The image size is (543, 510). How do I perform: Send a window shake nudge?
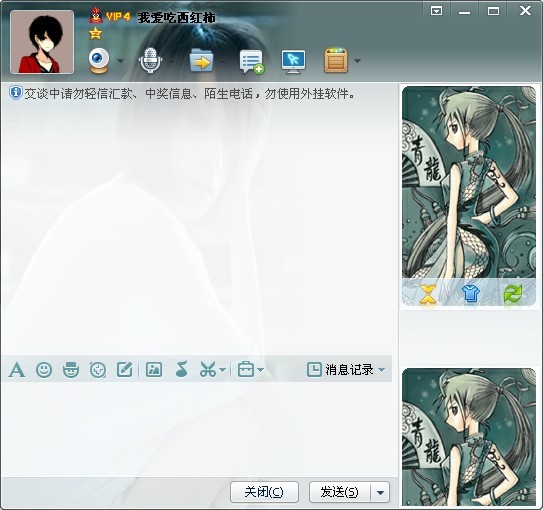click(98, 369)
